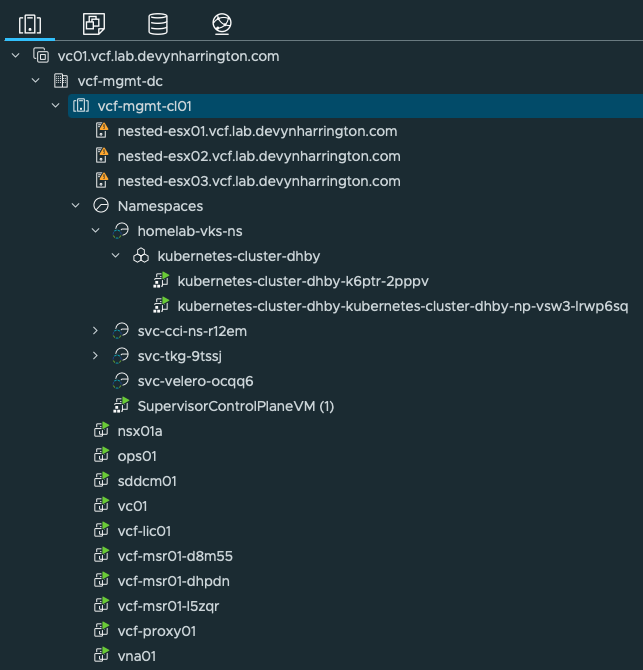Click the VM icon beside vcf-msr01-d8m55
Viewport: 643px width, 670px height.
coord(101,555)
